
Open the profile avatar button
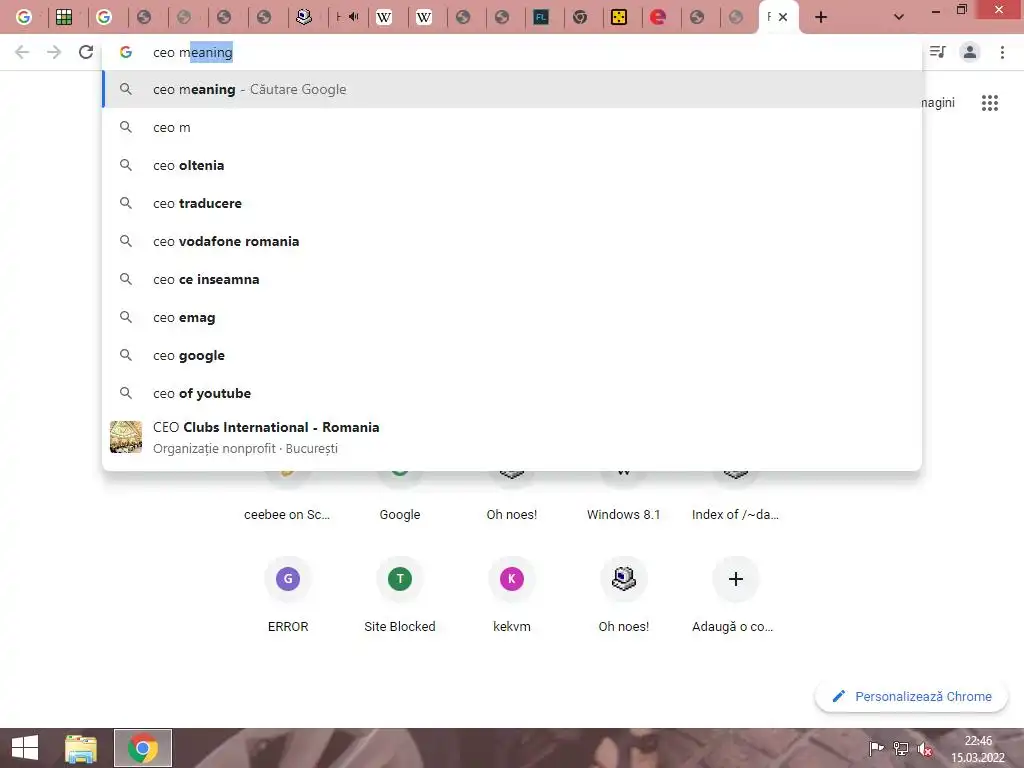tap(970, 52)
